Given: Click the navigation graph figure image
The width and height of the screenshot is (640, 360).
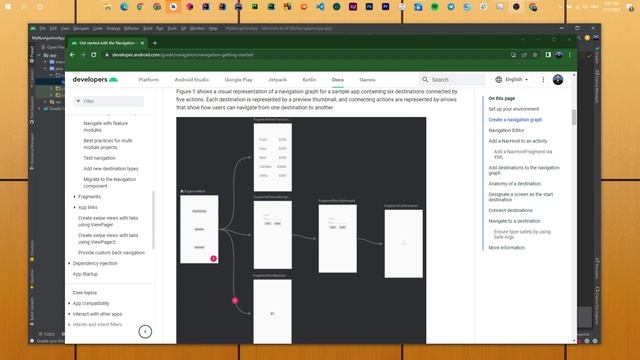Looking at the screenshot, I should pos(301,230).
